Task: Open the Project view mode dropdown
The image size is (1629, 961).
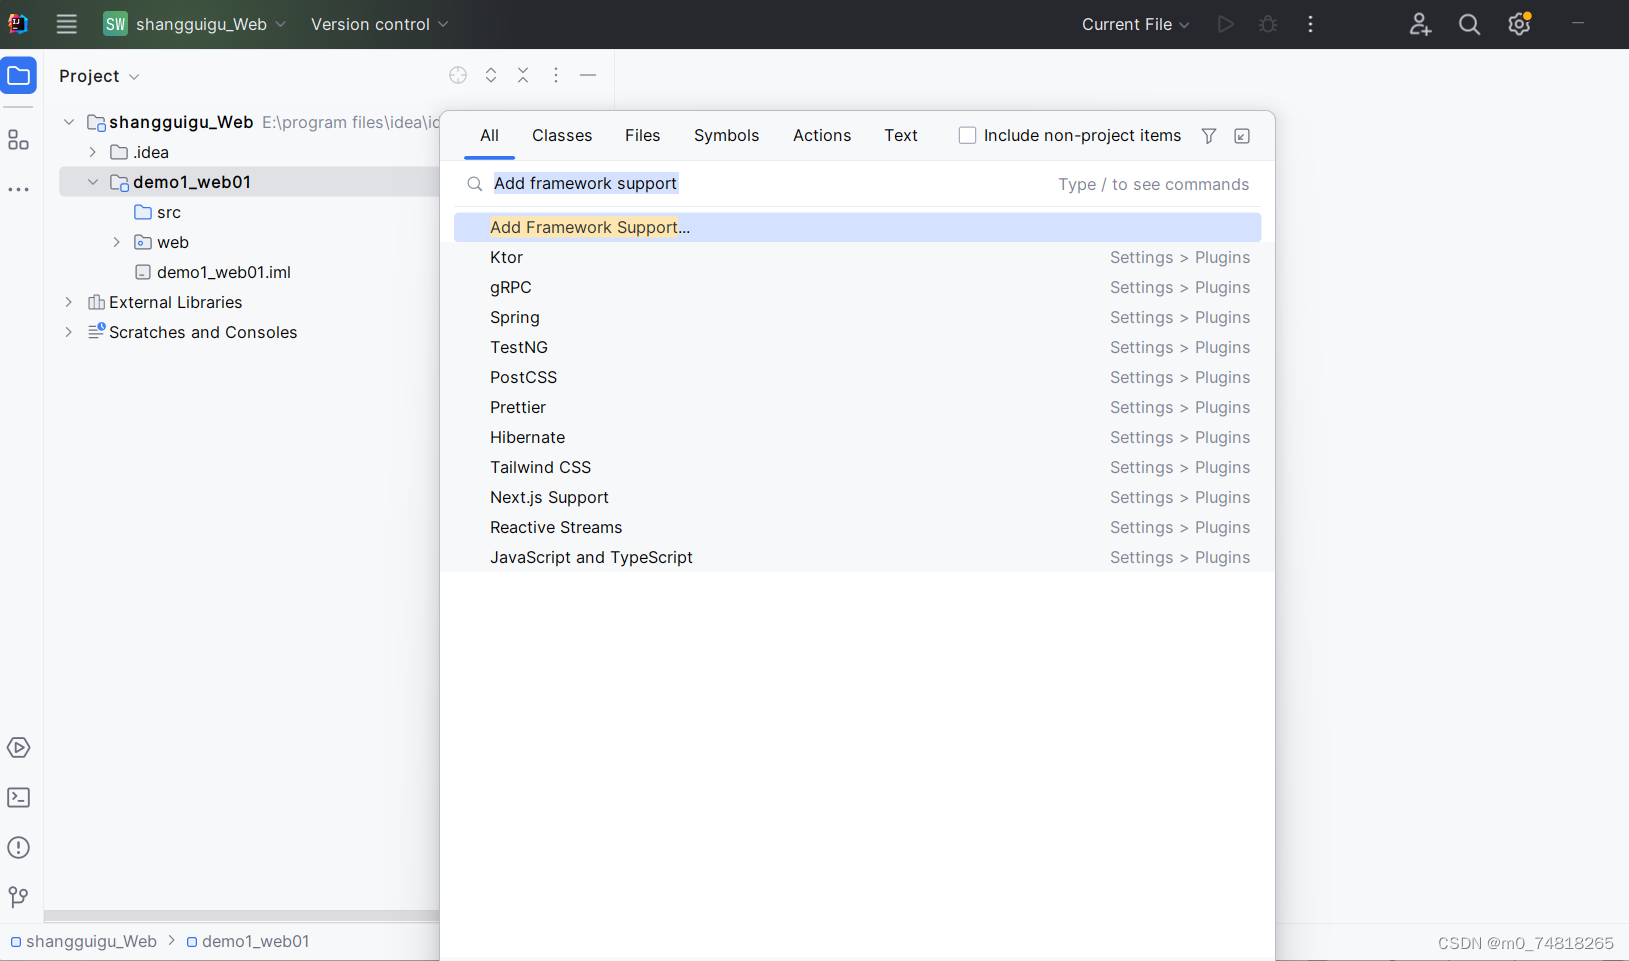Action: coord(99,76)
